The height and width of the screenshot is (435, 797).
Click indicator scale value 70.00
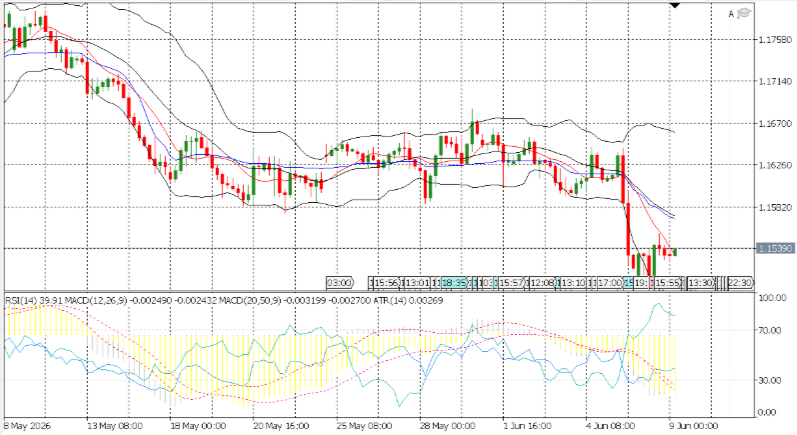(770, 330)
